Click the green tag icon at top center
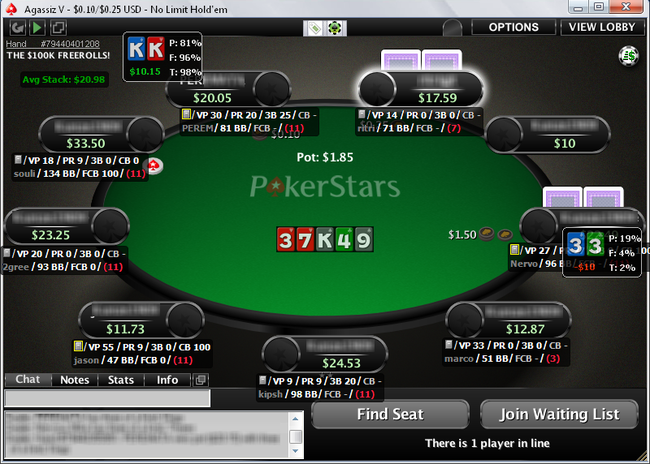The height and width of the screenshot is (464, 650). coord(315,28)
